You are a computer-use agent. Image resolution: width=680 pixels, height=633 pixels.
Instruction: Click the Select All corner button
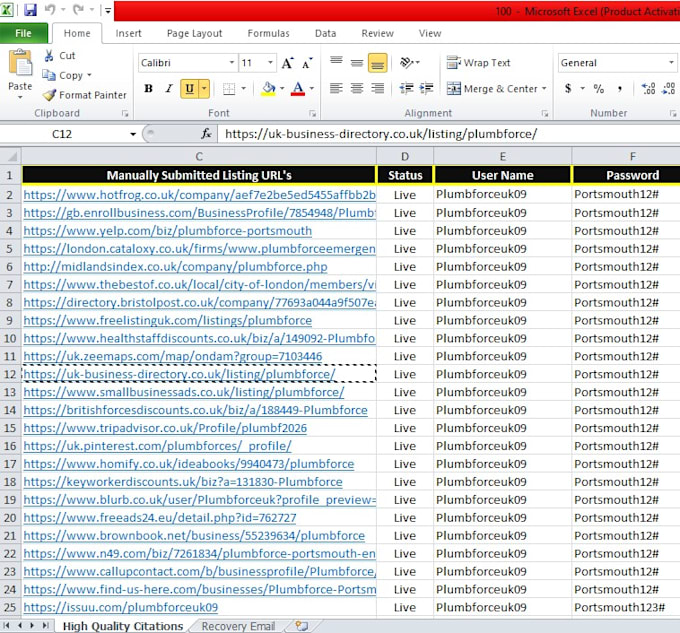[x=11, y=156]
